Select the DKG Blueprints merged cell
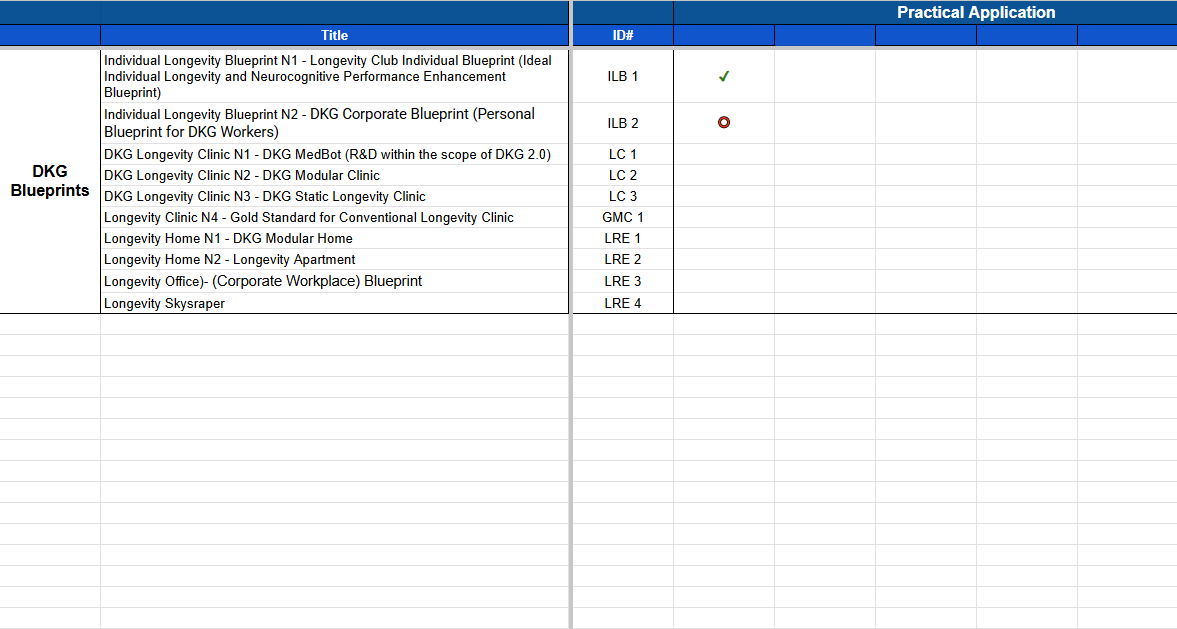This screenshot has width=1177, height=629. click(x=50, y=181)
